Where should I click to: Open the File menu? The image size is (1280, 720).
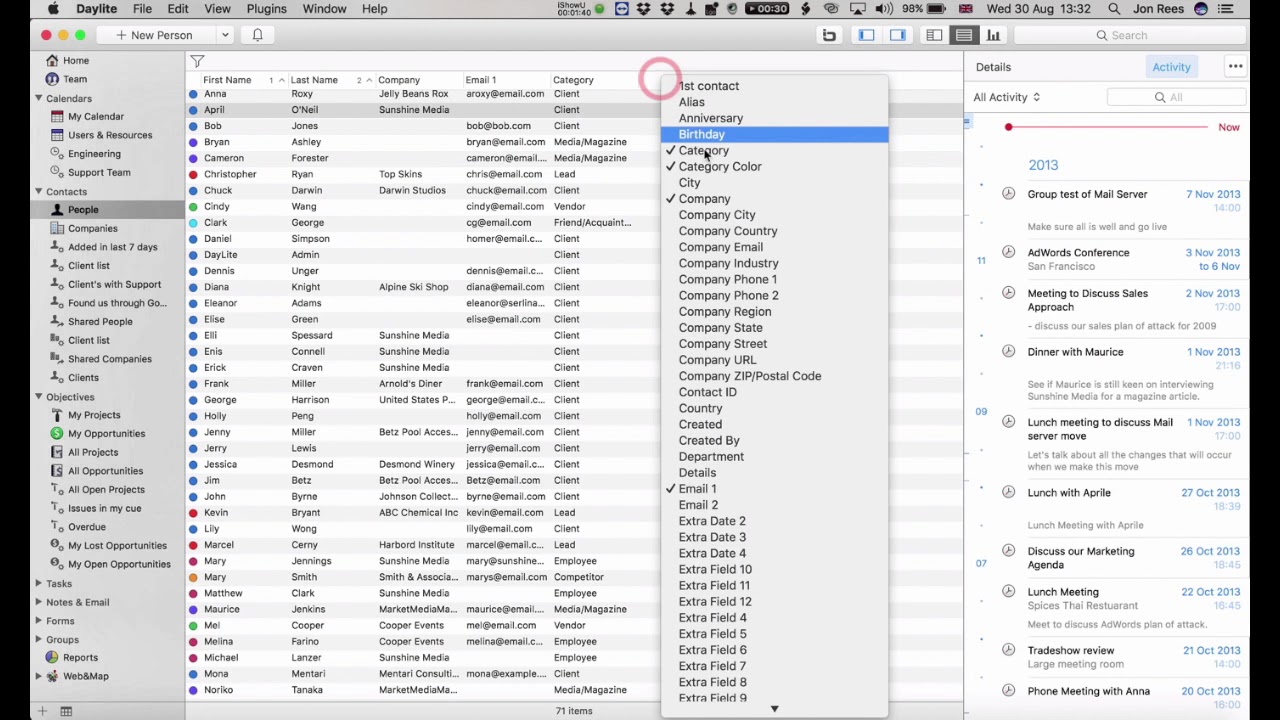tap(142, 9)
